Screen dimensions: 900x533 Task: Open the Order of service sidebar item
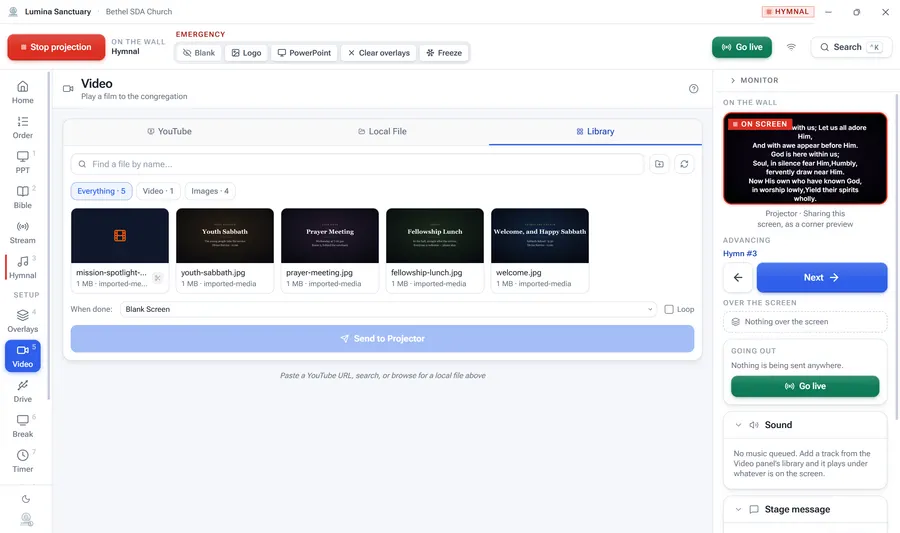click(x=22, y=127)
